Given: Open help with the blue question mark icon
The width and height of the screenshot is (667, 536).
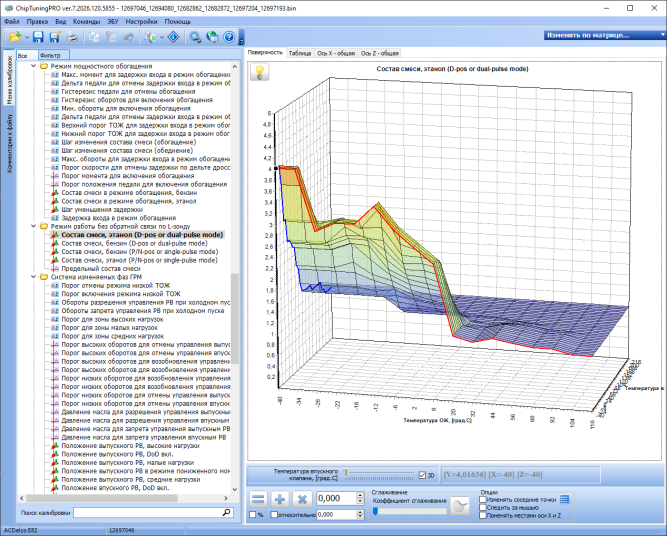Looking at the screenshot, I should pos(229,37).
